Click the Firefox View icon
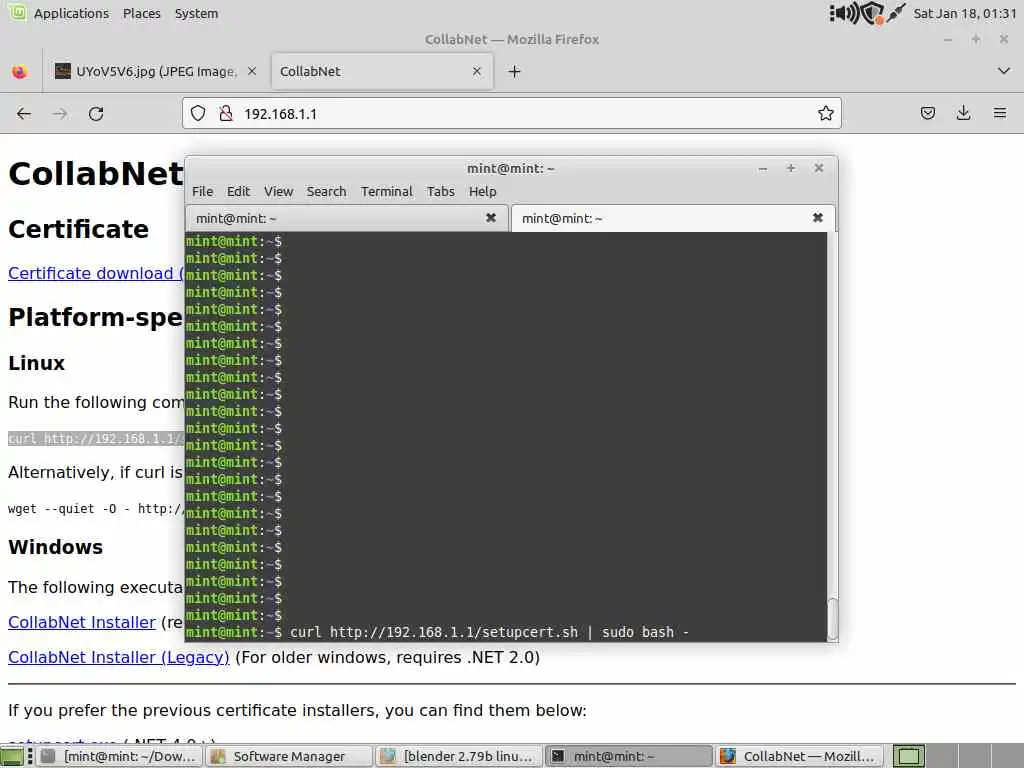Image resolution: width=1024 pixels, height=768 pixels. click(x=20, y=72)
